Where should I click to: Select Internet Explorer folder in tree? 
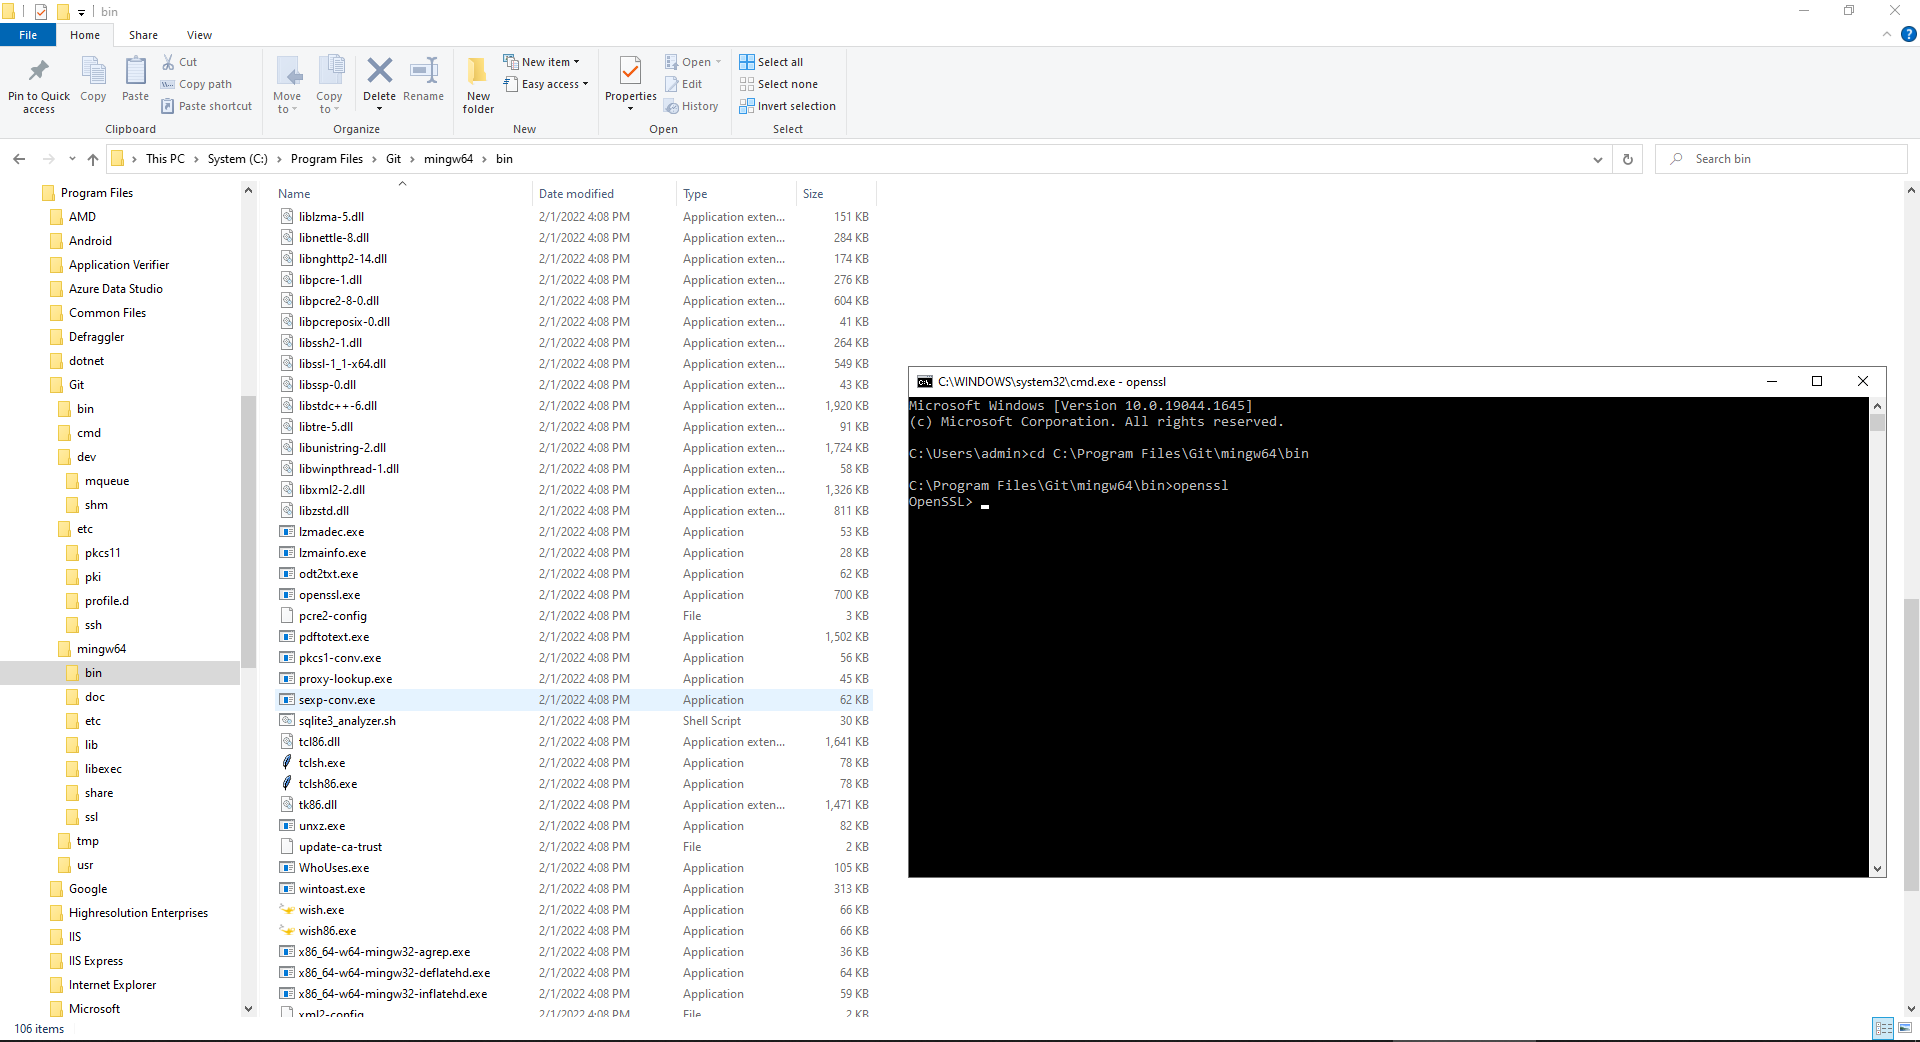(112, 985)
